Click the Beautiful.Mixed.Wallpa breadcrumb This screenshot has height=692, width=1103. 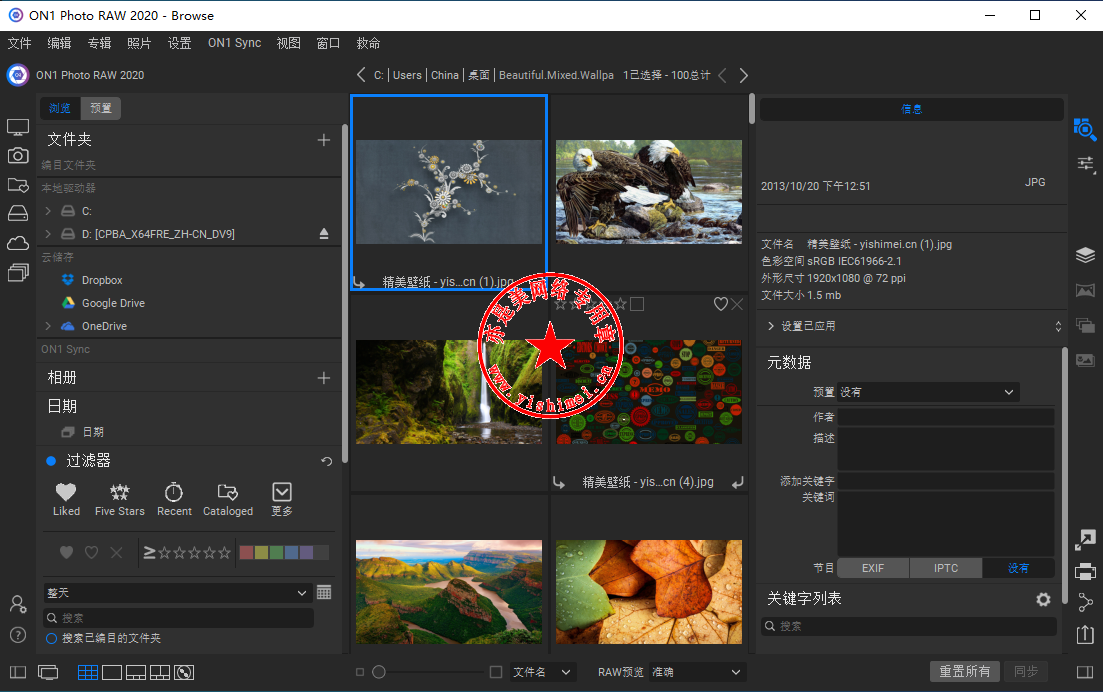coord(556,75)
